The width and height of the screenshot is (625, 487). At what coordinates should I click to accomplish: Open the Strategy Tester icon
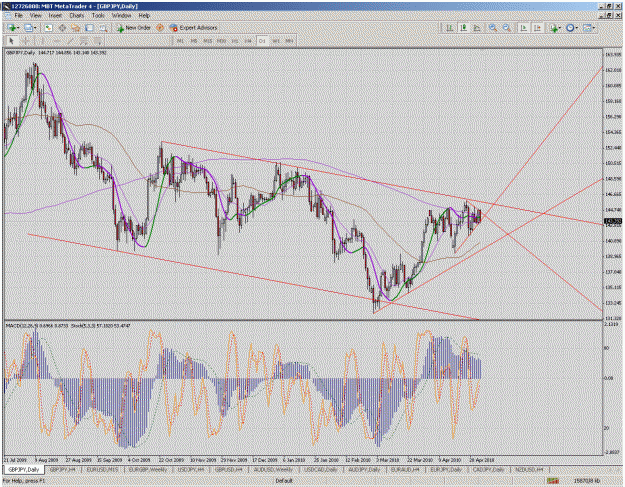coord(103,28)
